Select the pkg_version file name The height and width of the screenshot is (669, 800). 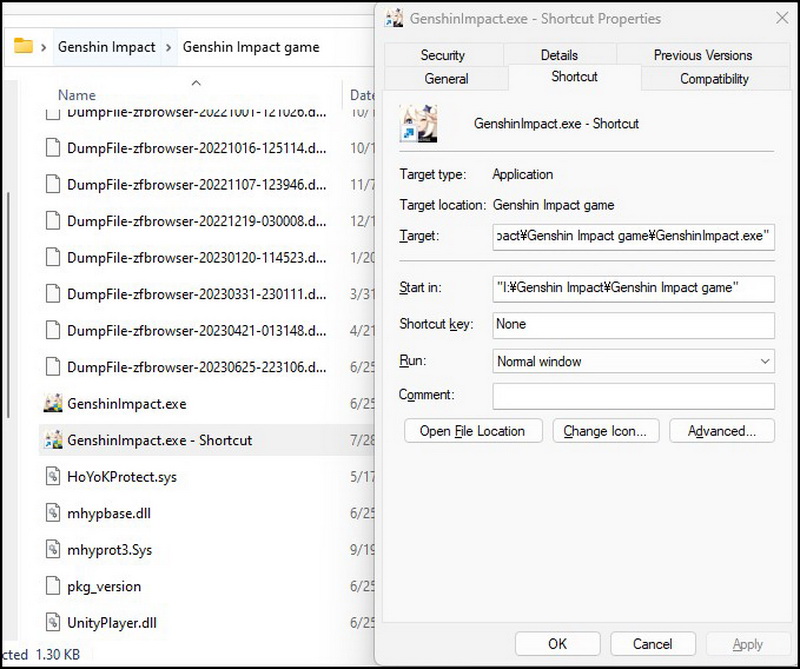pyautogui.click(x=104, y=586)
